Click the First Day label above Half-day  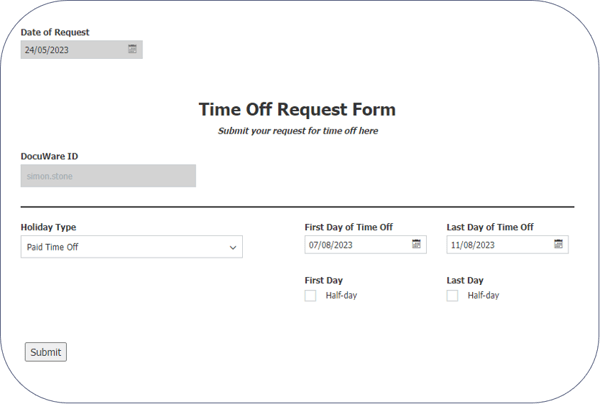[324, 280]
